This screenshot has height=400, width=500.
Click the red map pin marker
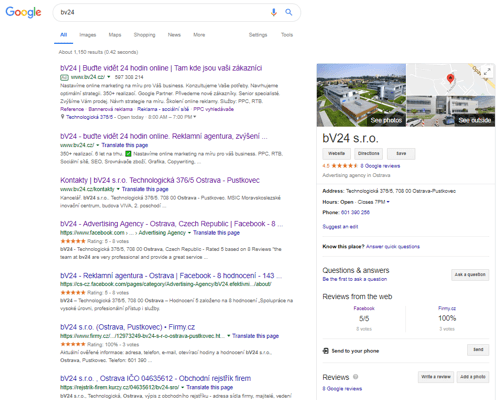450,79
